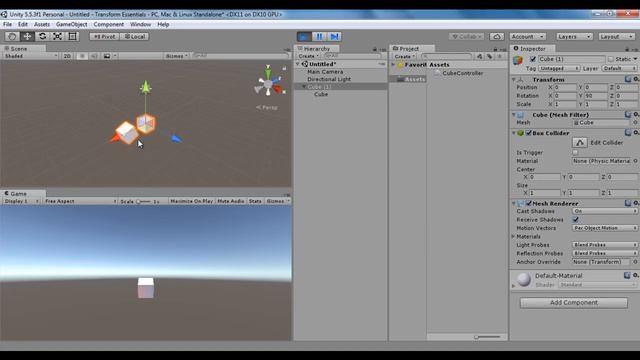Open the Layers dropdown
Image resolution: width=640 pixels, height=360 pixels.
coord(574,37)
